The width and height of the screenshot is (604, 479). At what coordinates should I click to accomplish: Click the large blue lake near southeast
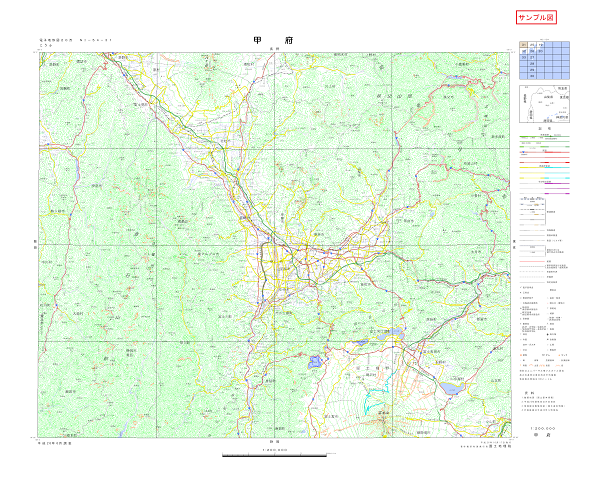[x=452, y=388]
